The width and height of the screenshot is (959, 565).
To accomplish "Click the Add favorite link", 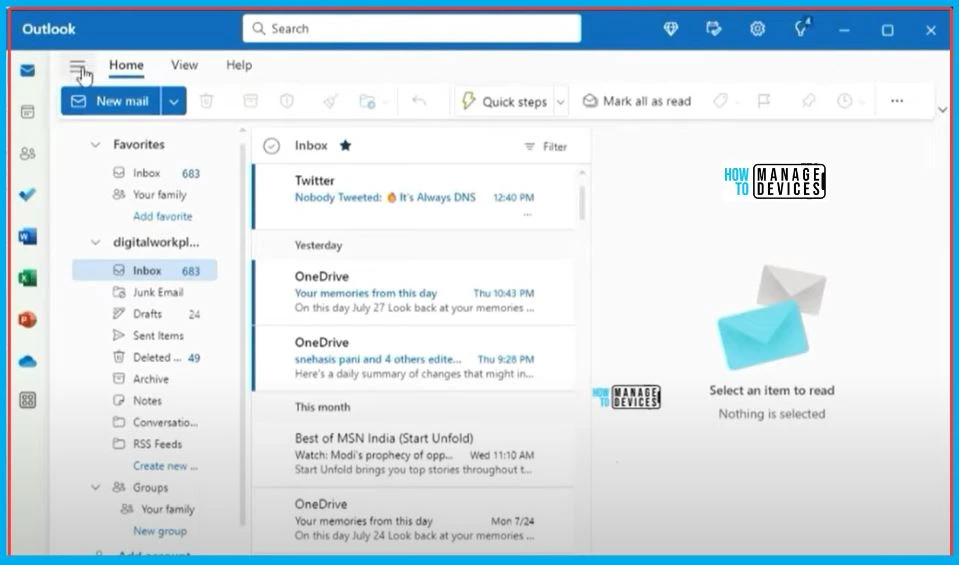I will click(163, 216).
